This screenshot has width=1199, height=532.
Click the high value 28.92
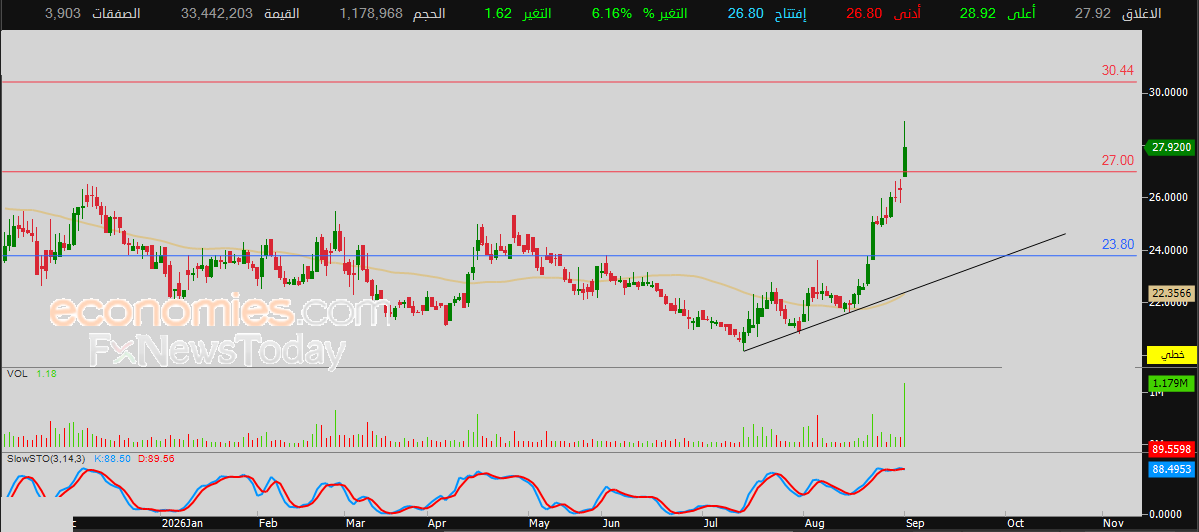coord(978,13)
